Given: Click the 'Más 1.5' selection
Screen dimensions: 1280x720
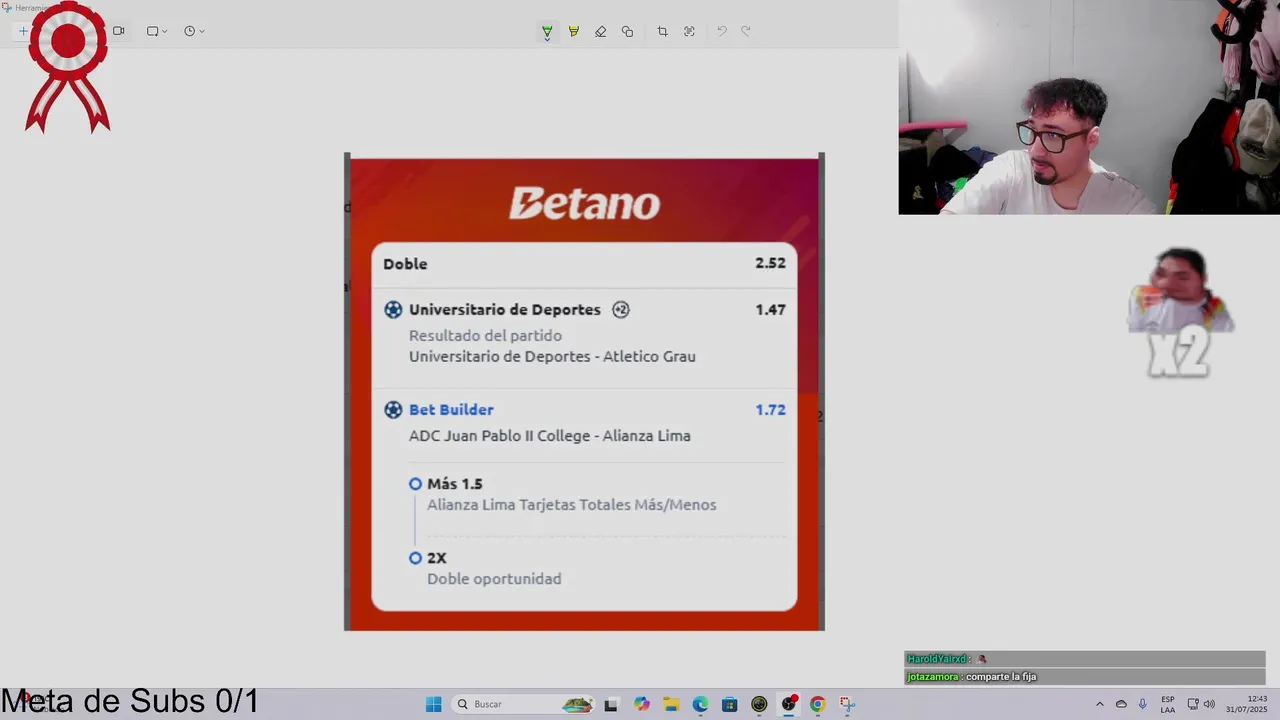Looking at the screenshot, I should coord(455,484).
